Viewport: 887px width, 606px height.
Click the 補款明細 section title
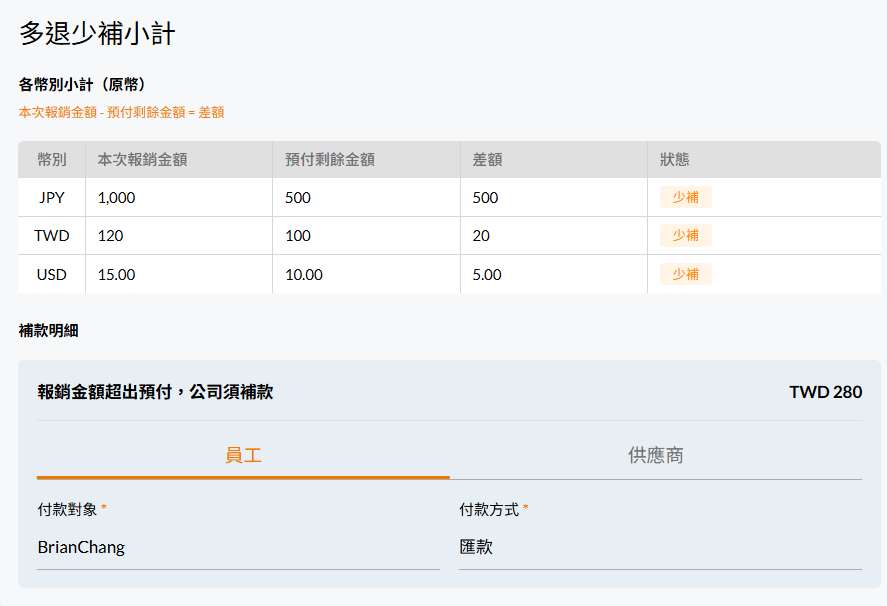coord(49,330)
